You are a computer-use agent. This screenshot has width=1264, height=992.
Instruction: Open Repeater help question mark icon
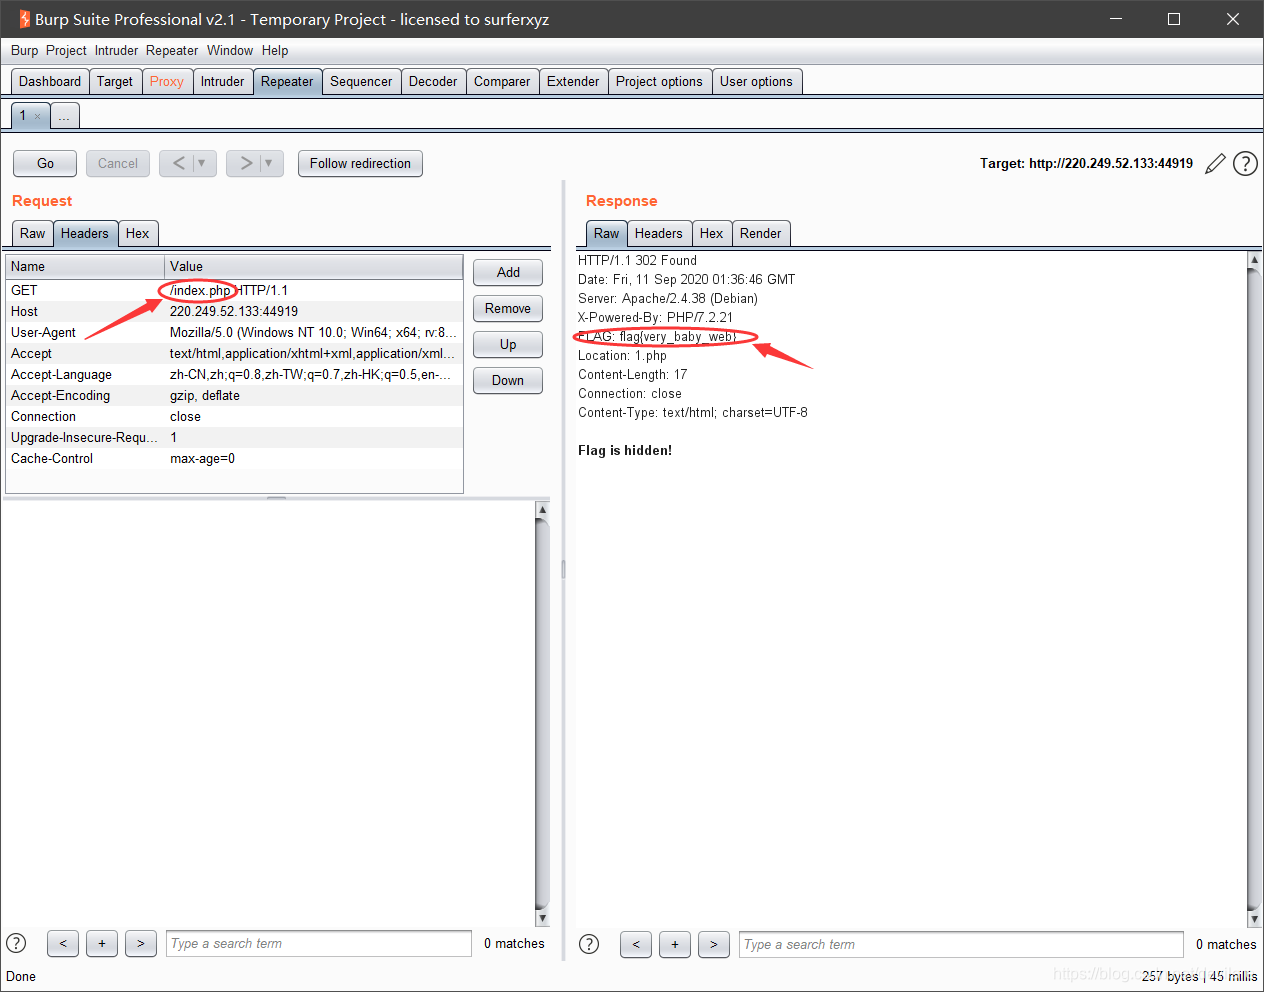[x=1245, y=164]
